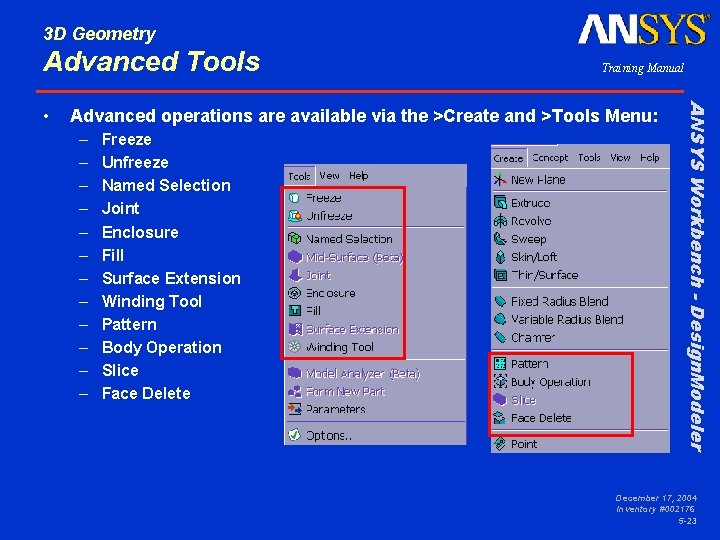Screen dimensions: 720x540
Task: Click the Options checkmark icon
Action: [294, 435]
